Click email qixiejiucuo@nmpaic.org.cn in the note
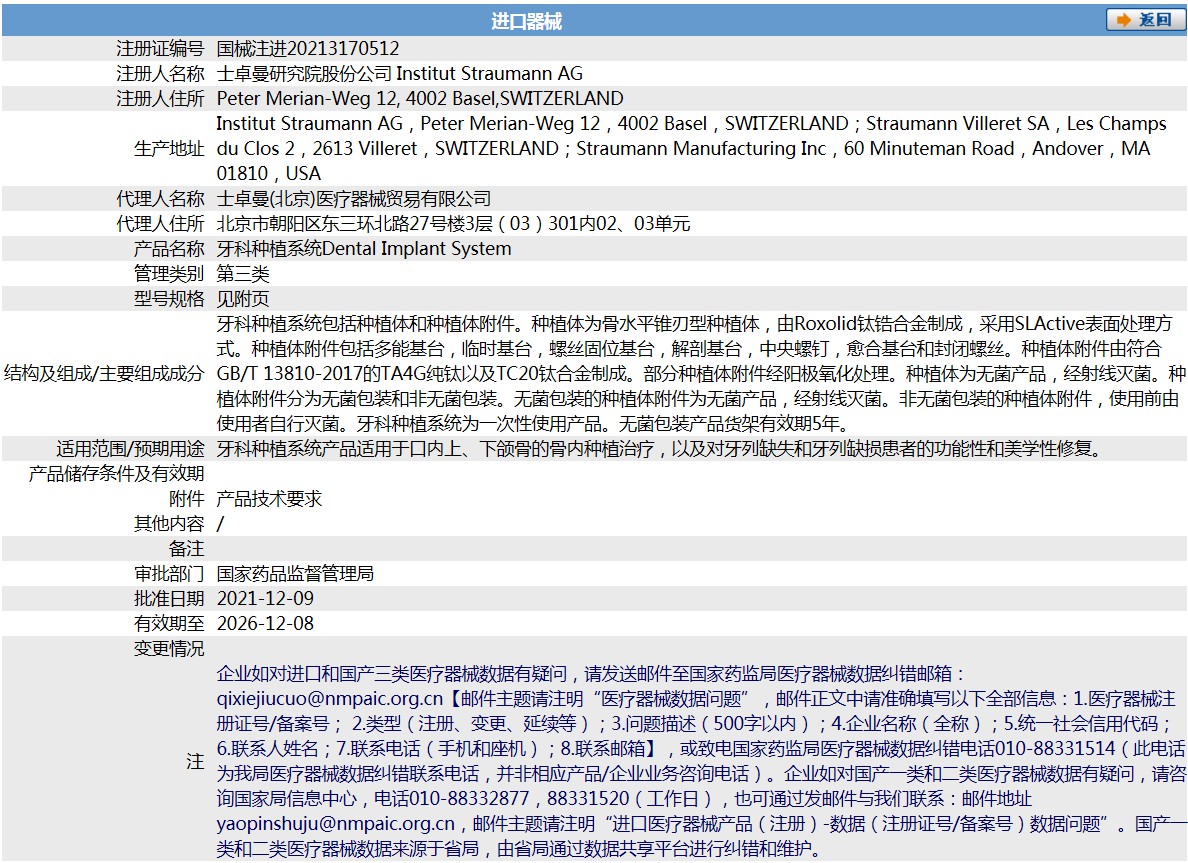1188x863 pixels. 330,699
